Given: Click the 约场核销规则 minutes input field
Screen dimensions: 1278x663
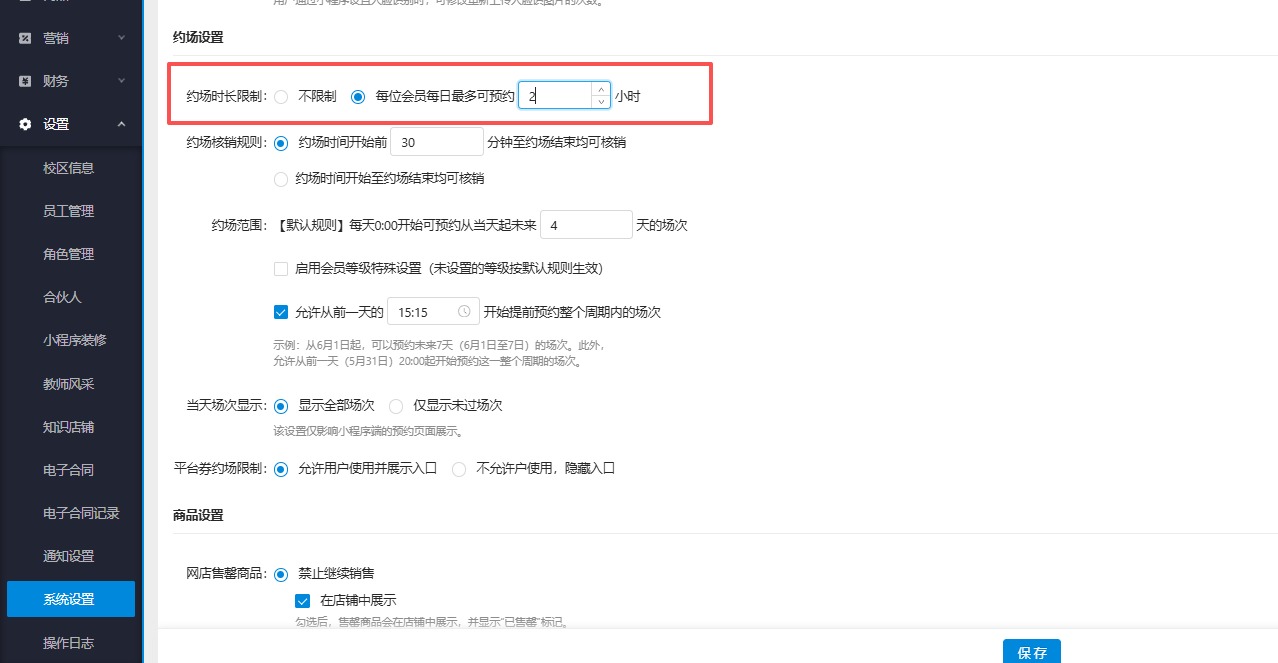Looking at the screenshot, I should coord(436,142).
